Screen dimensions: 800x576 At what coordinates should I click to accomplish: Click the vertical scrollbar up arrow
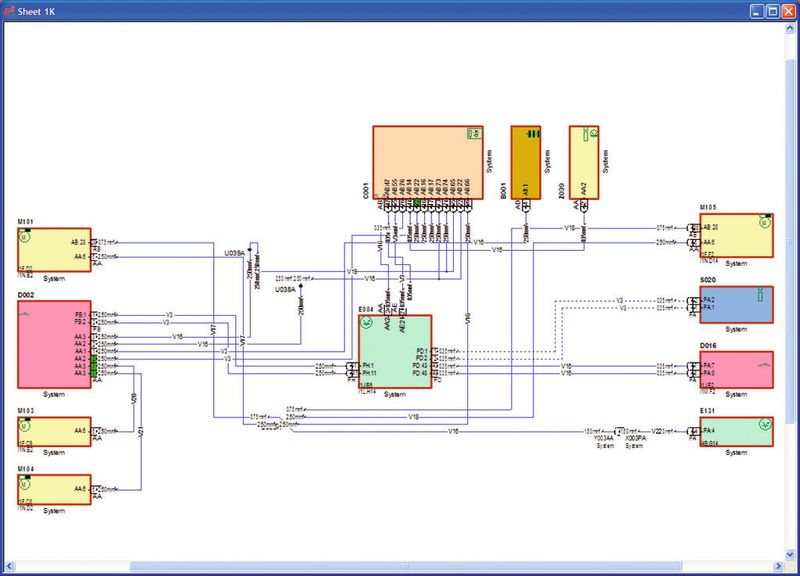(x=790, y=29)
